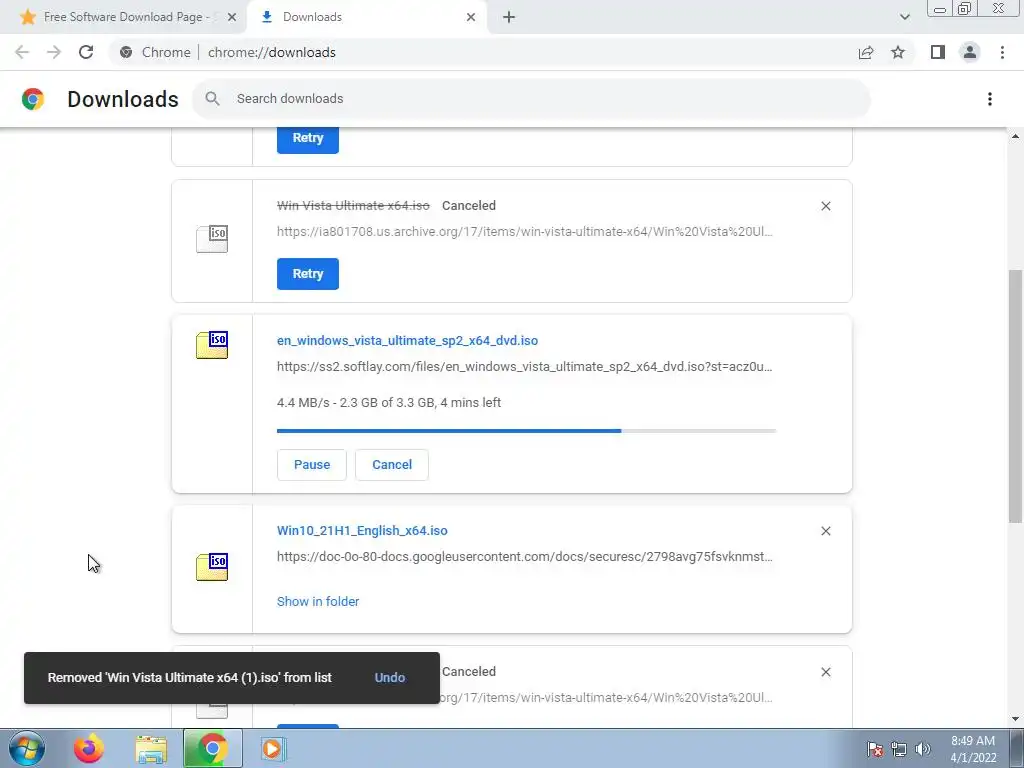Focus the Search downloads field
Image resolution: width=1024 pixels, height=768 pixels.
pos(532,99)
